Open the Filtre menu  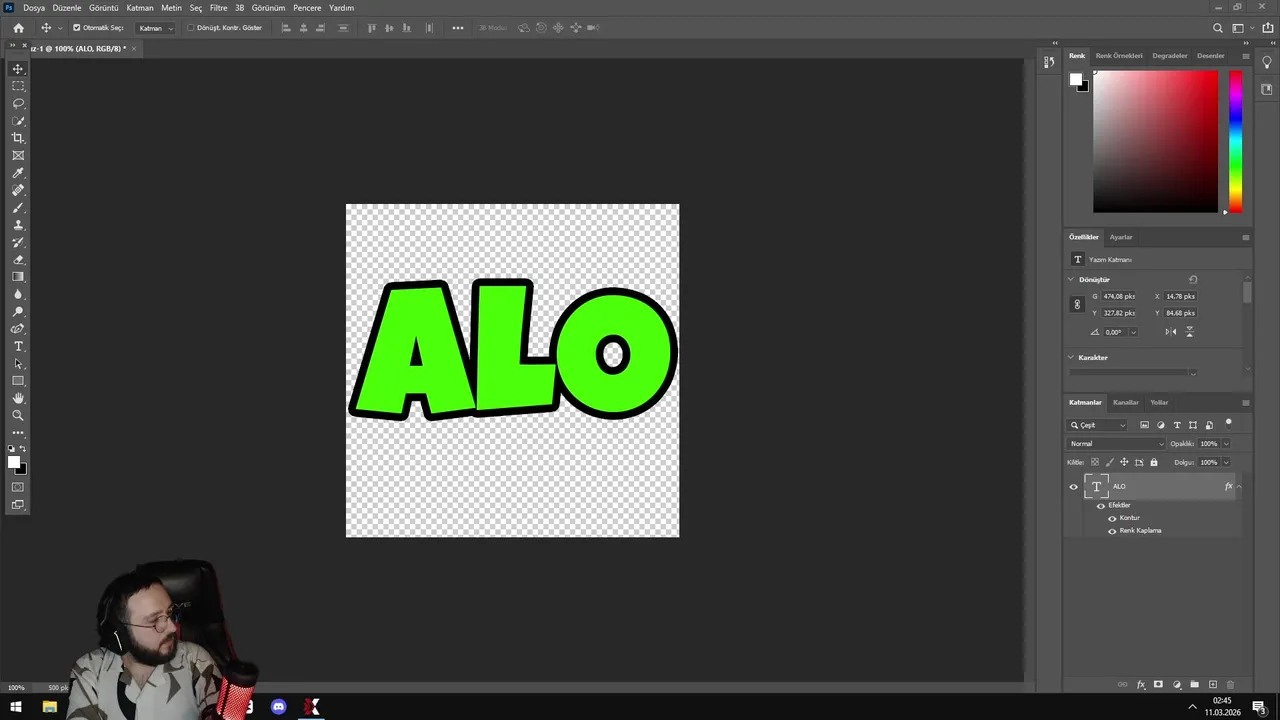coord(218,8)
